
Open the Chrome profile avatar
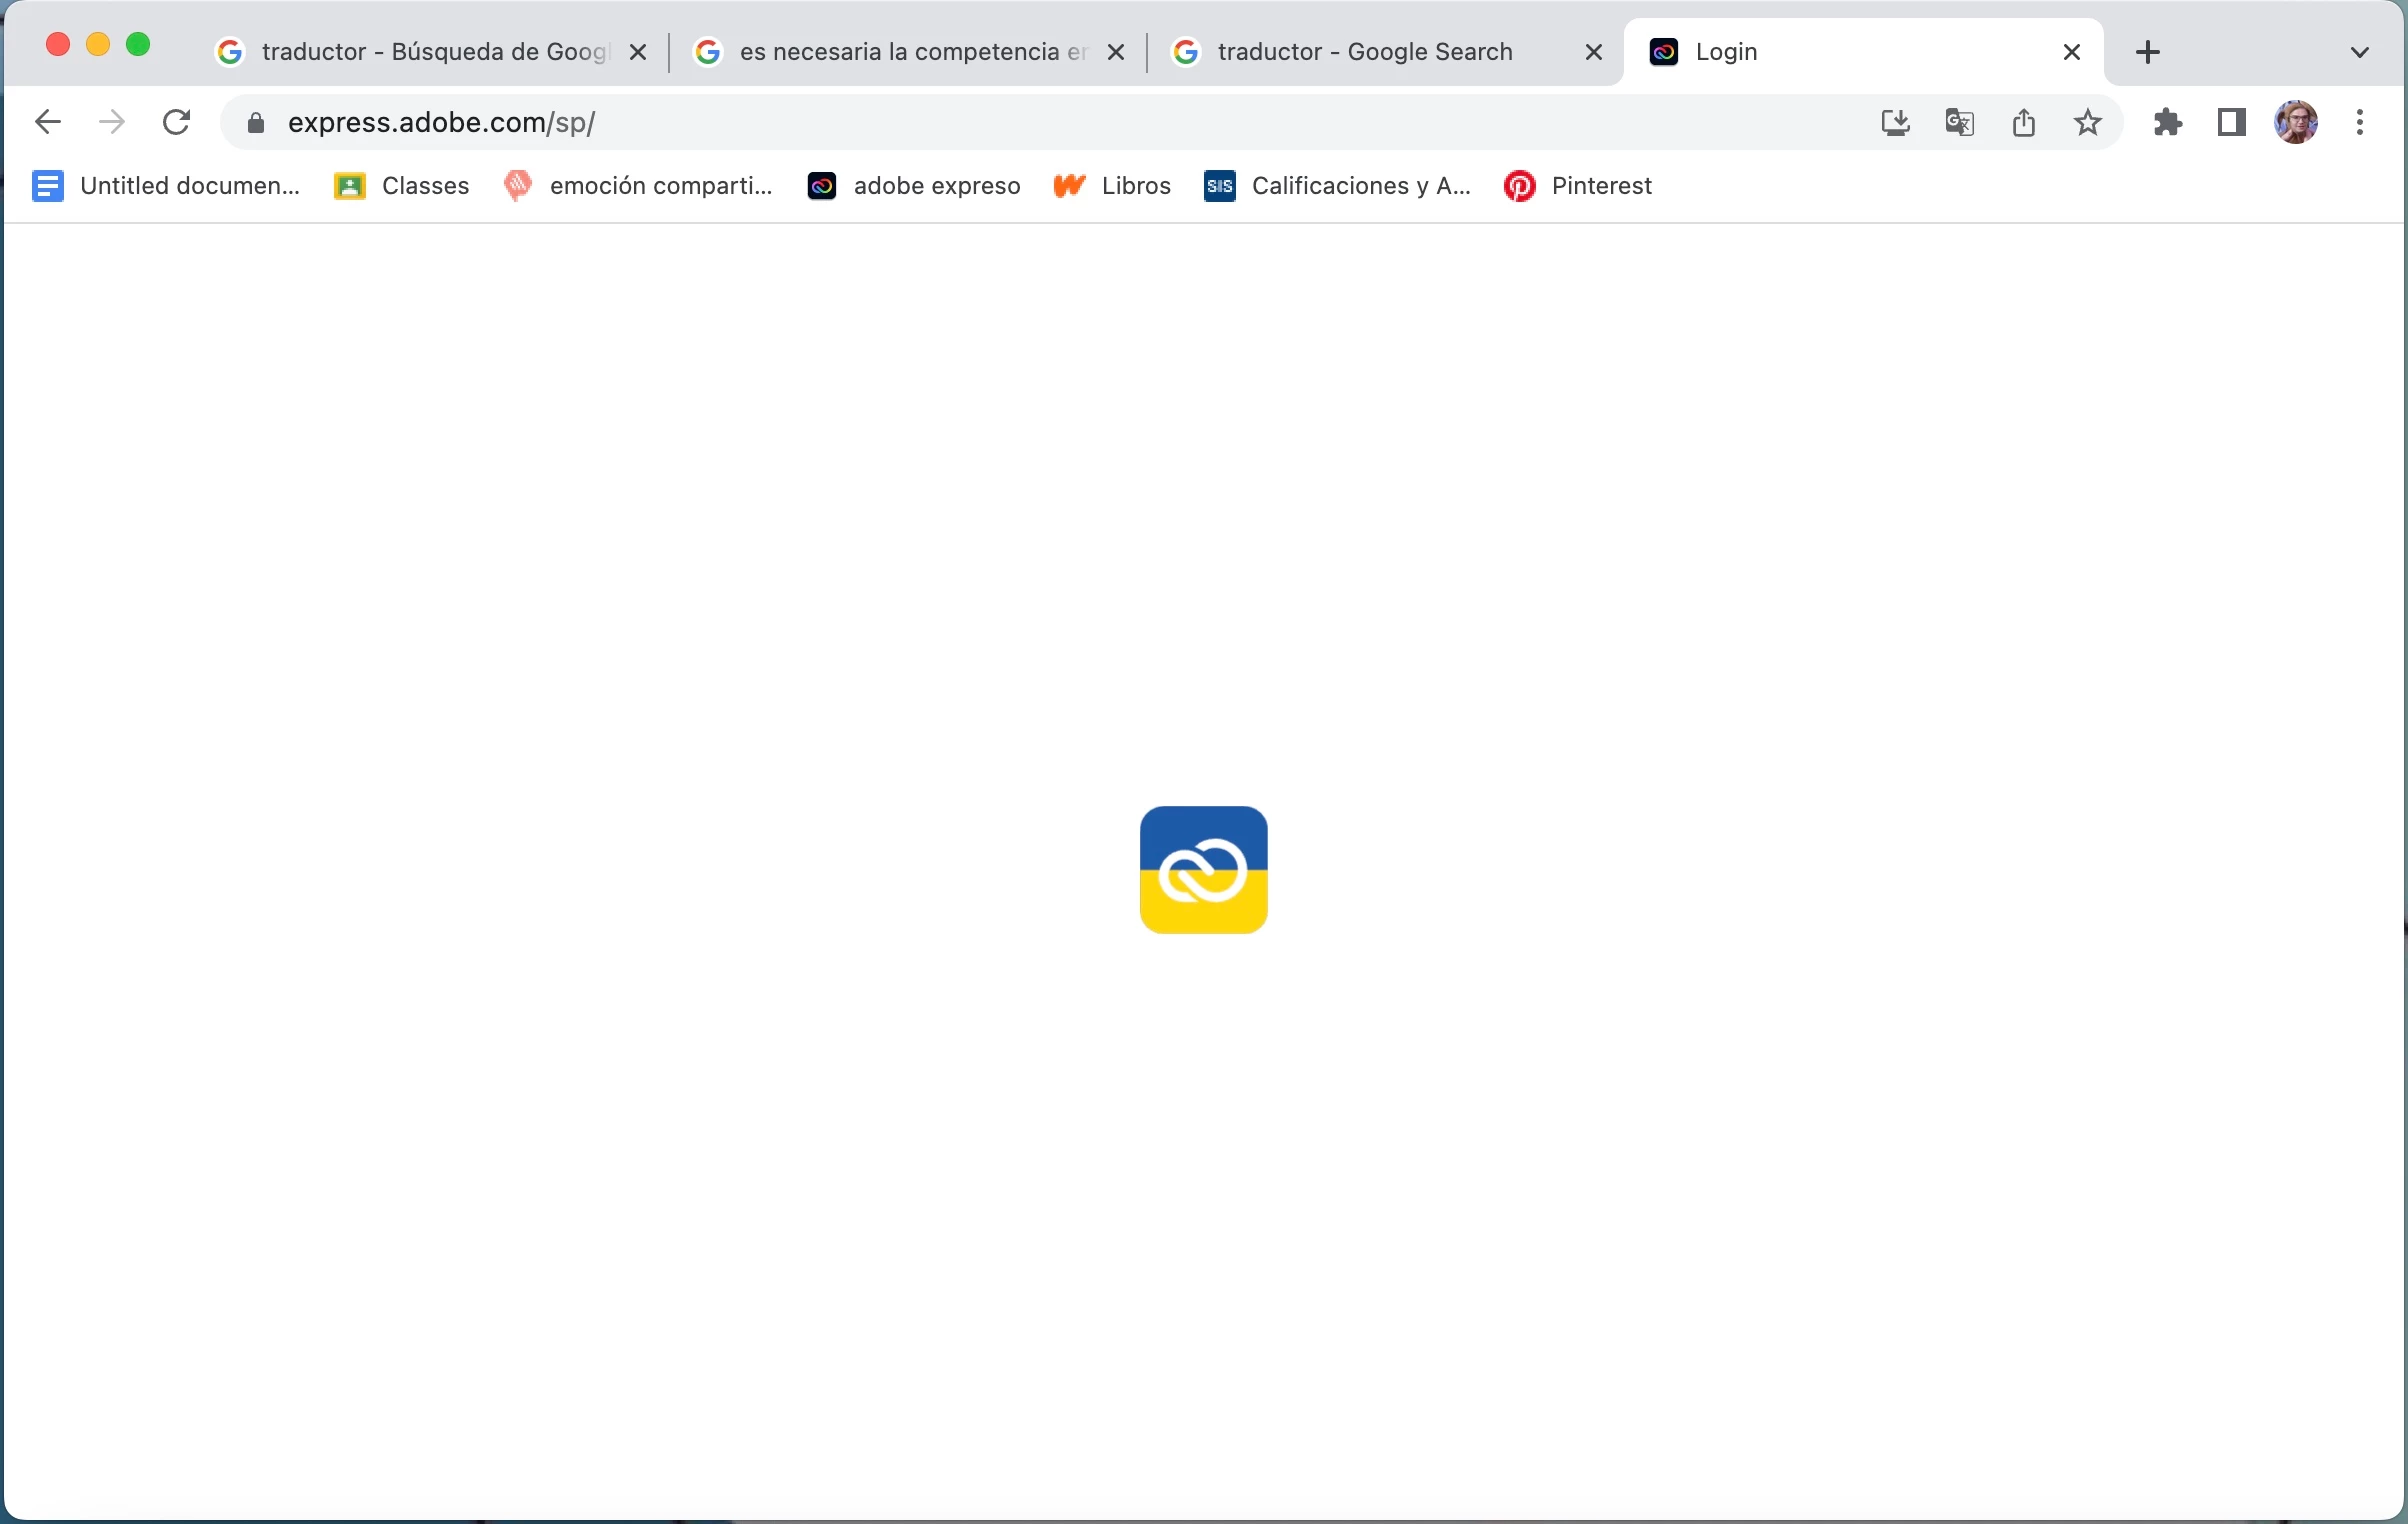pos(2296,123)
